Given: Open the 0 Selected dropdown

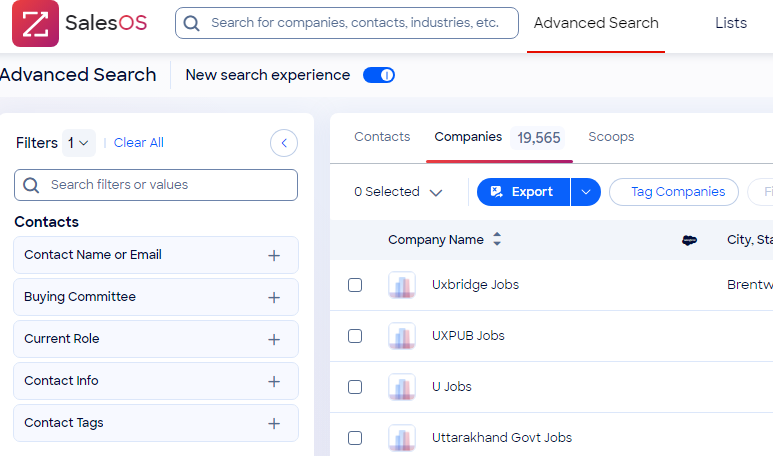Looking at the screenshot, I should pyautogui.click(x=398, y=192).
